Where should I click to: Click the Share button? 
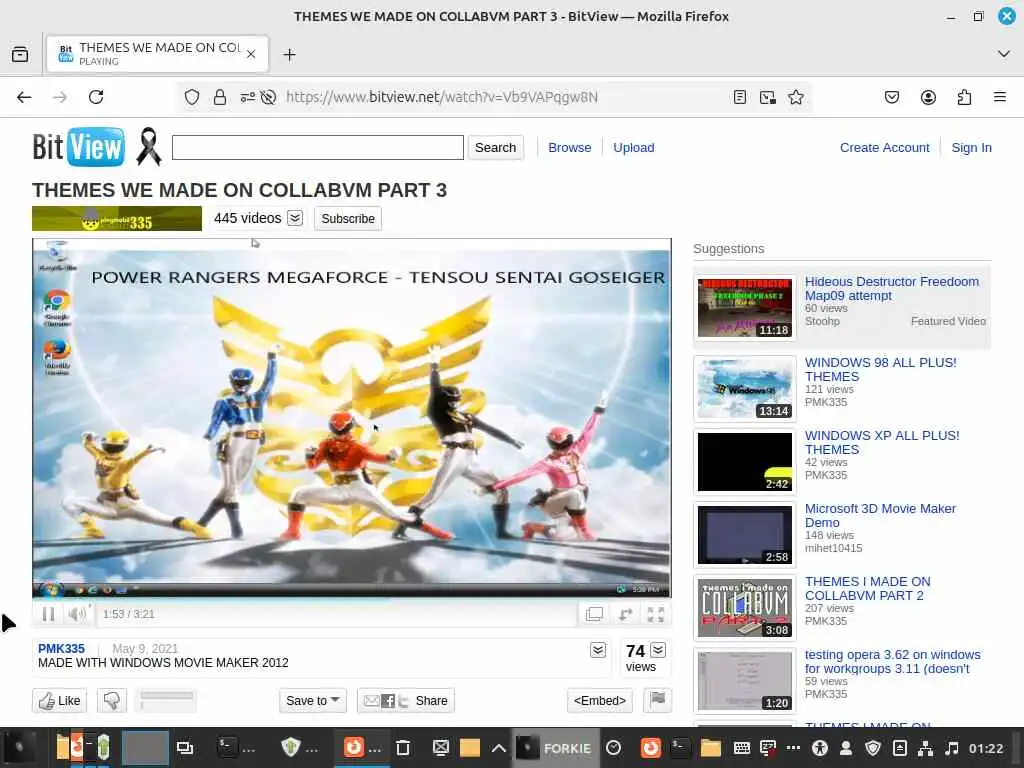pyautogui.click(x=406, y=701)
